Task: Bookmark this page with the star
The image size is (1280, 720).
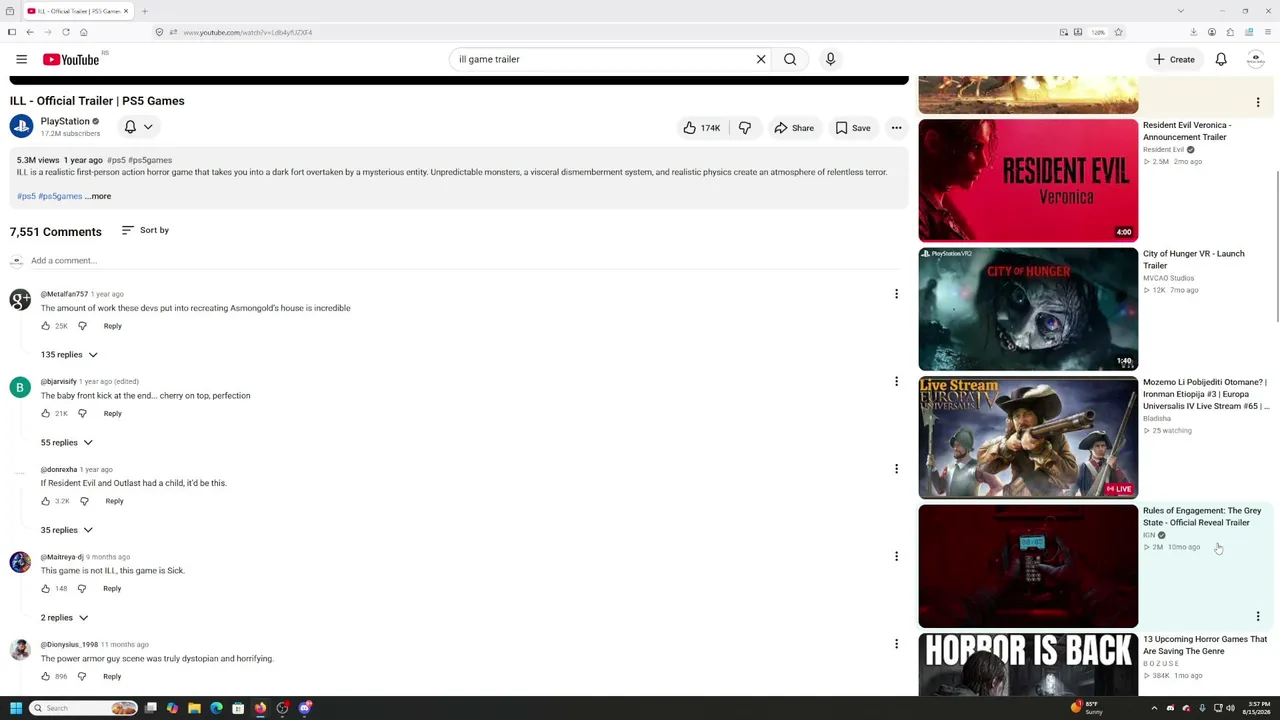Action: [1118, 32]
